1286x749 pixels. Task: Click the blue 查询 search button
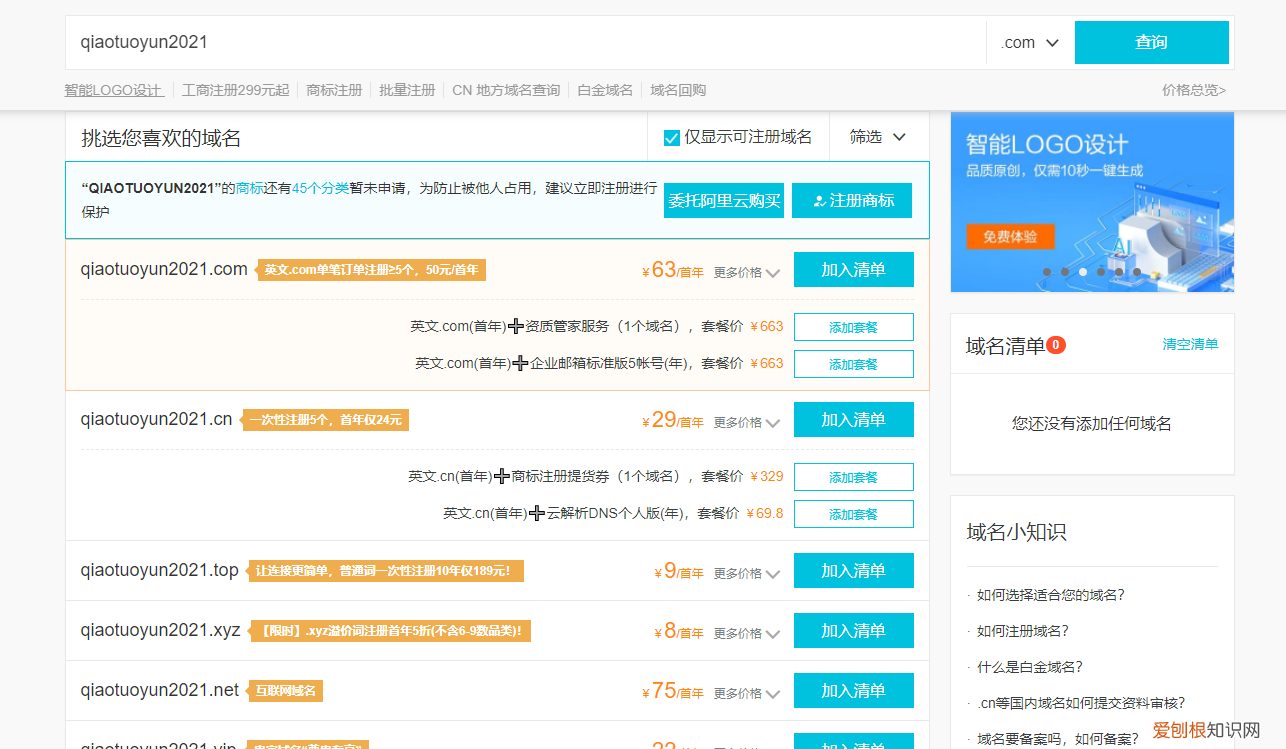(1151, 43)
